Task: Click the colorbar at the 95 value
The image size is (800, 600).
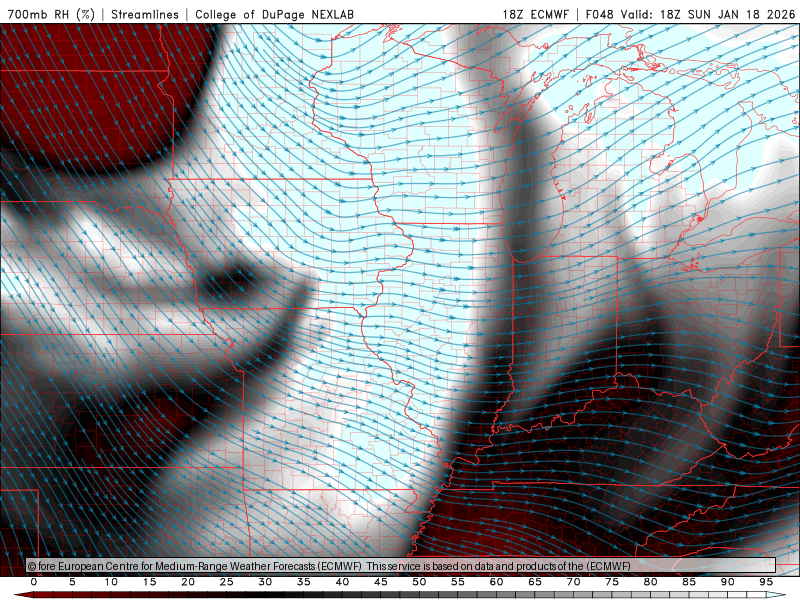Action: 766,595
